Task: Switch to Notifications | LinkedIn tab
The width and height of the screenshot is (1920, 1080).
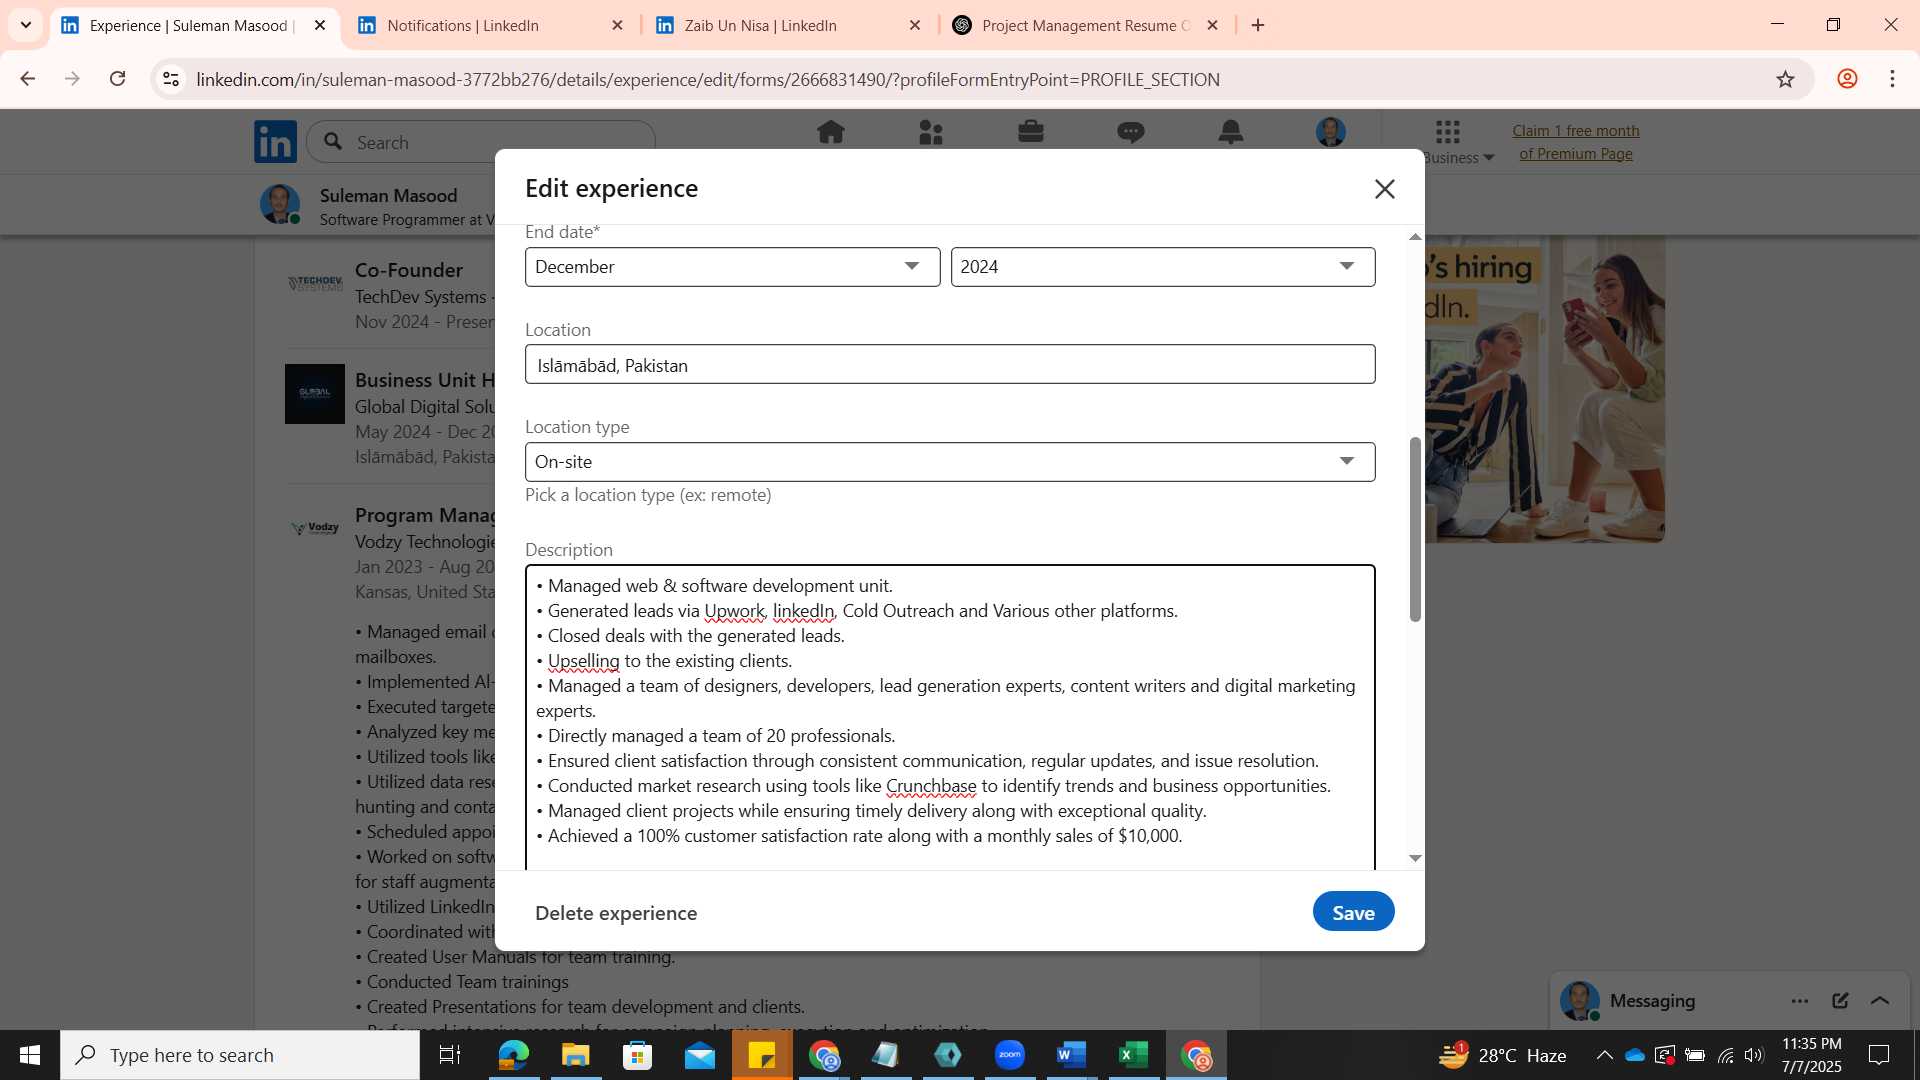Action: point(492,25)
